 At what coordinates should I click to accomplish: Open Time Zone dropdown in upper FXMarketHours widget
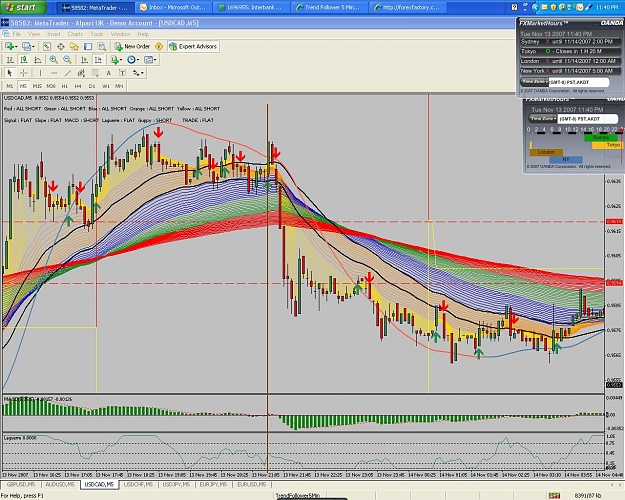535,82
